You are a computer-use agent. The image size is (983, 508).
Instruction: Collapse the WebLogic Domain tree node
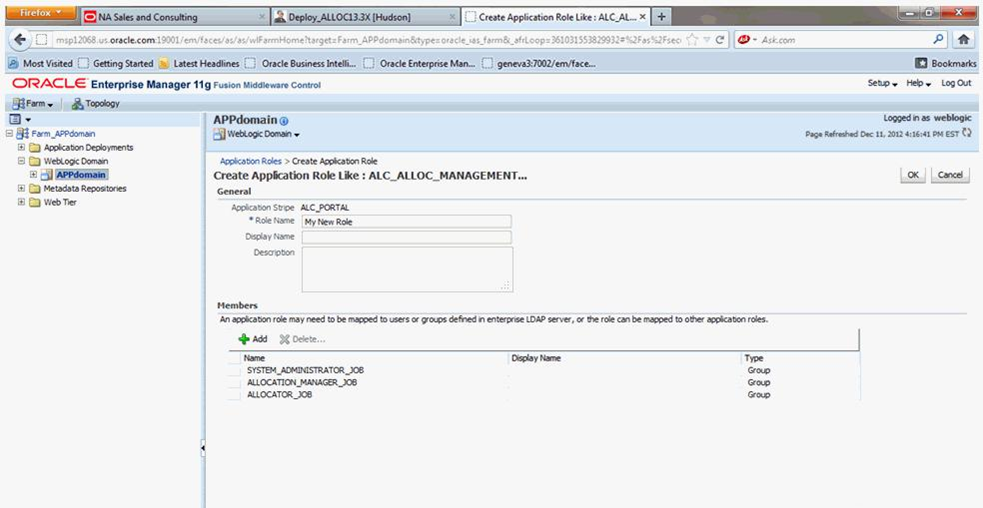21,161
